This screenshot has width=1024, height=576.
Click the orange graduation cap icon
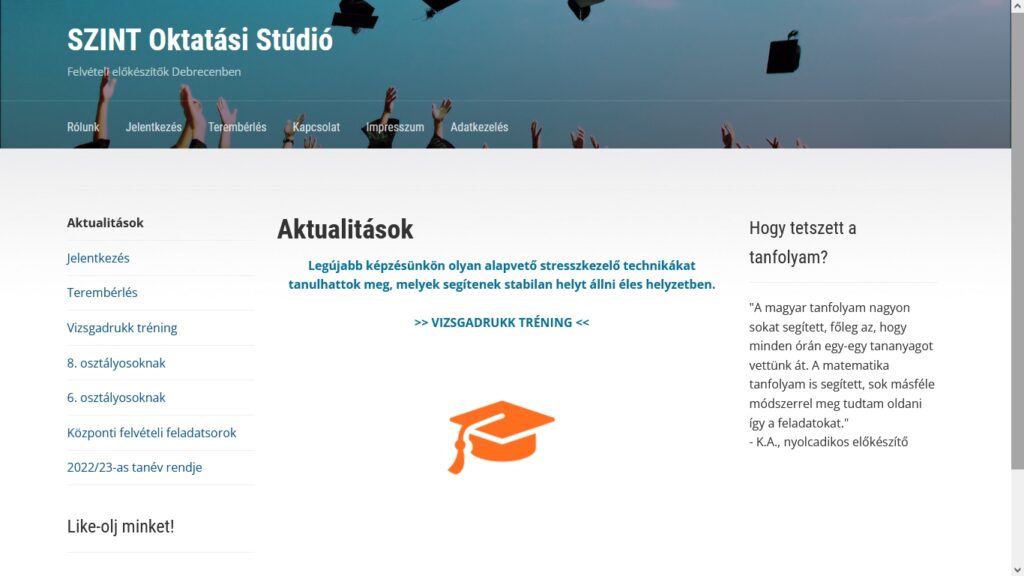click(501, 437)
